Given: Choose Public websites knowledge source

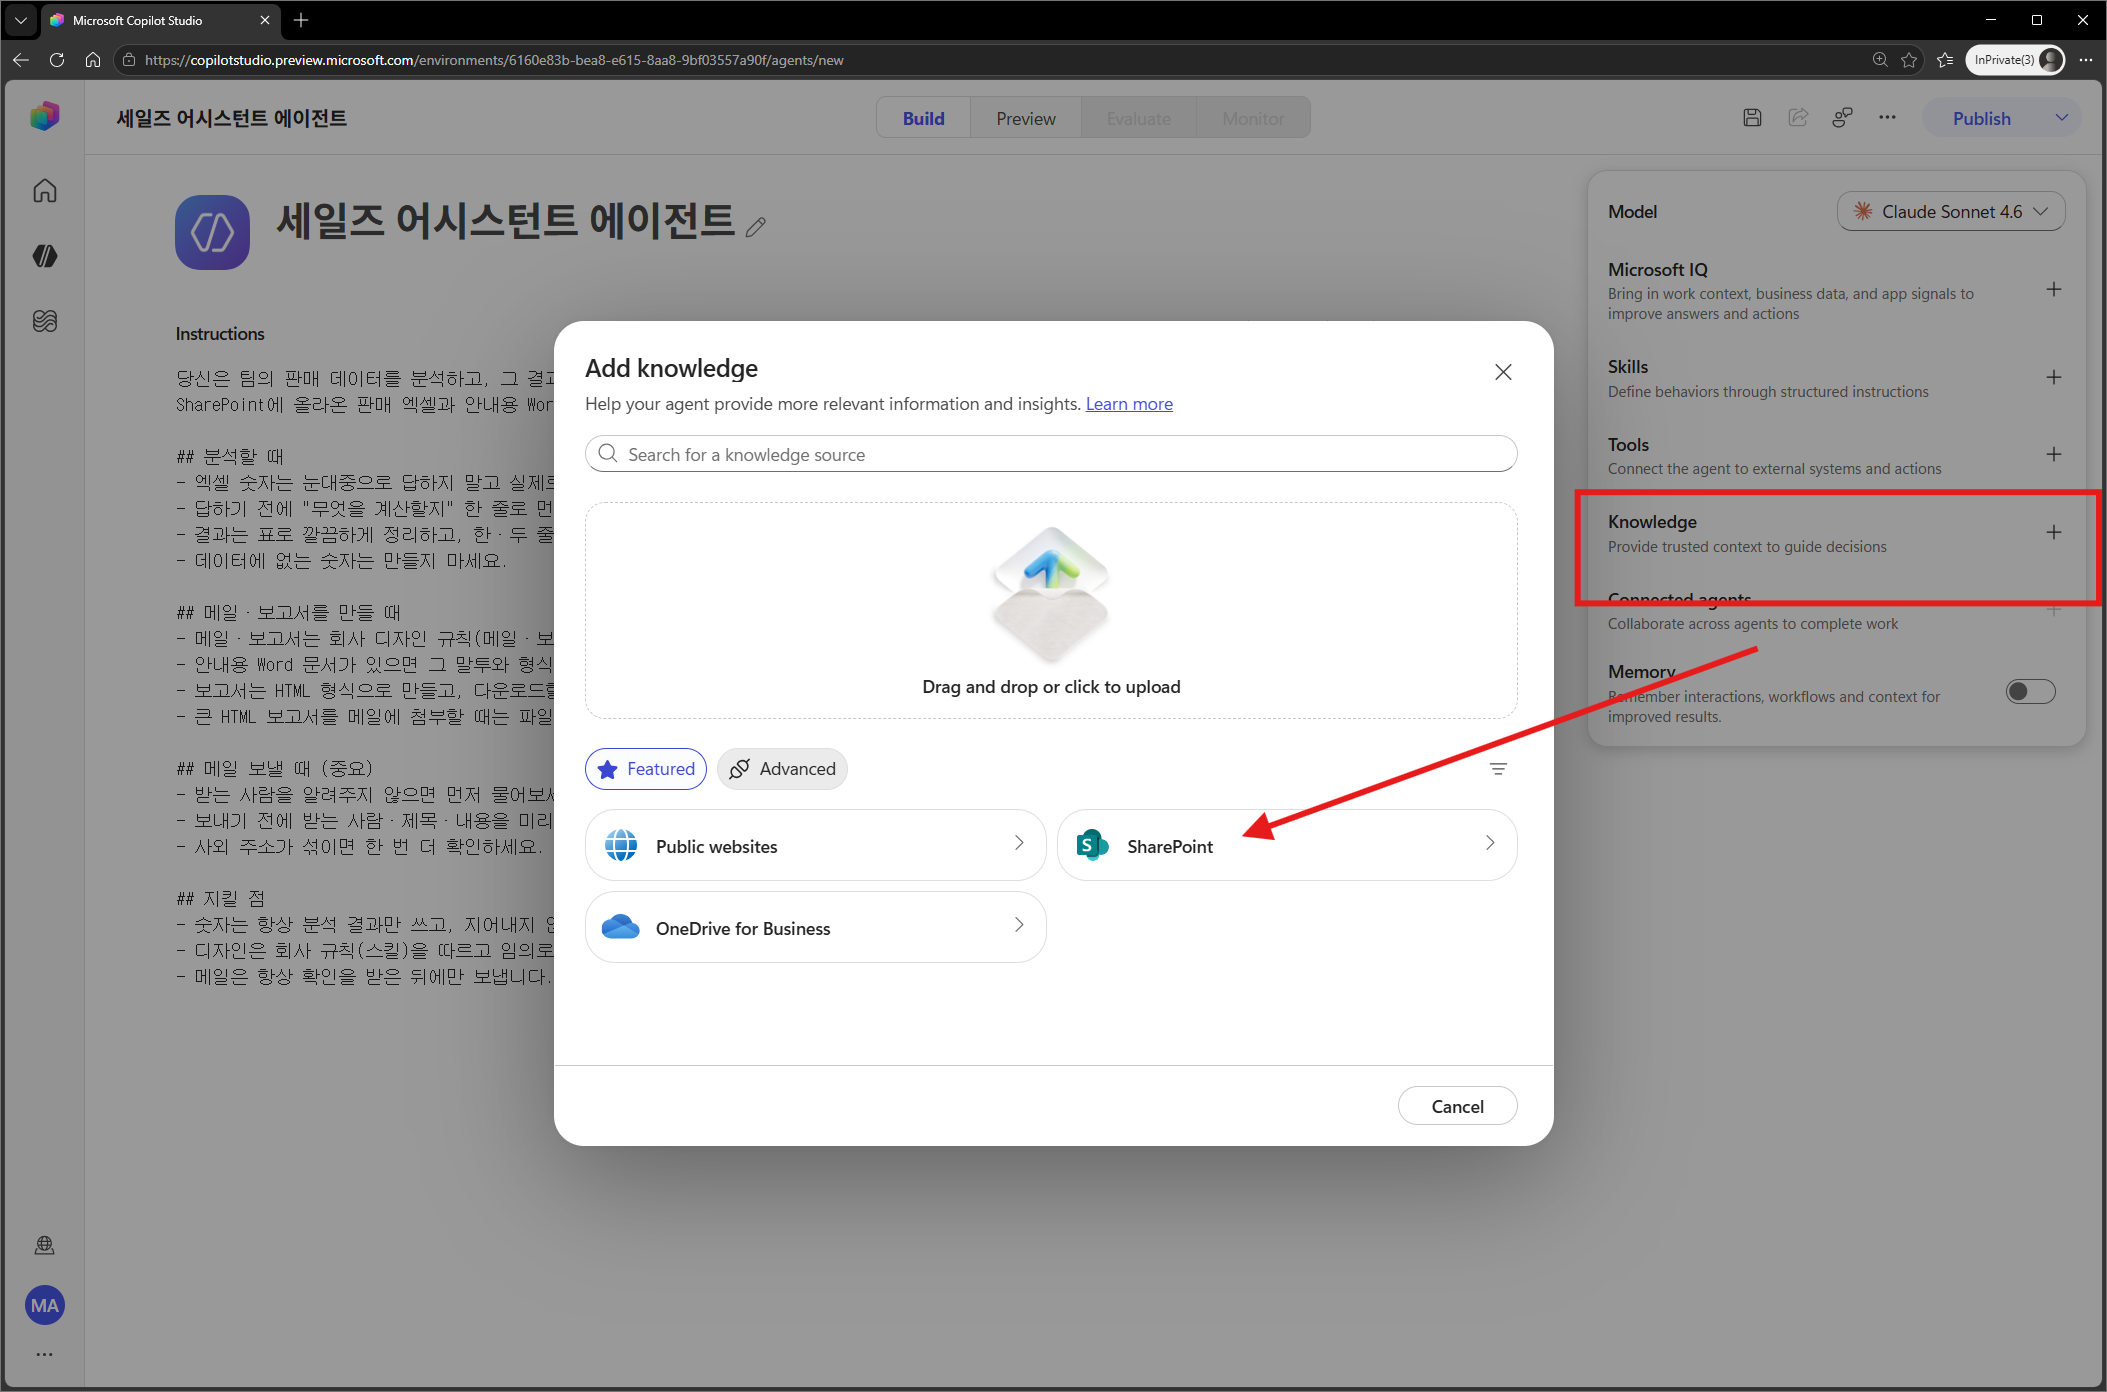Looking at the screenshot, I should click(x=816, y=845).
